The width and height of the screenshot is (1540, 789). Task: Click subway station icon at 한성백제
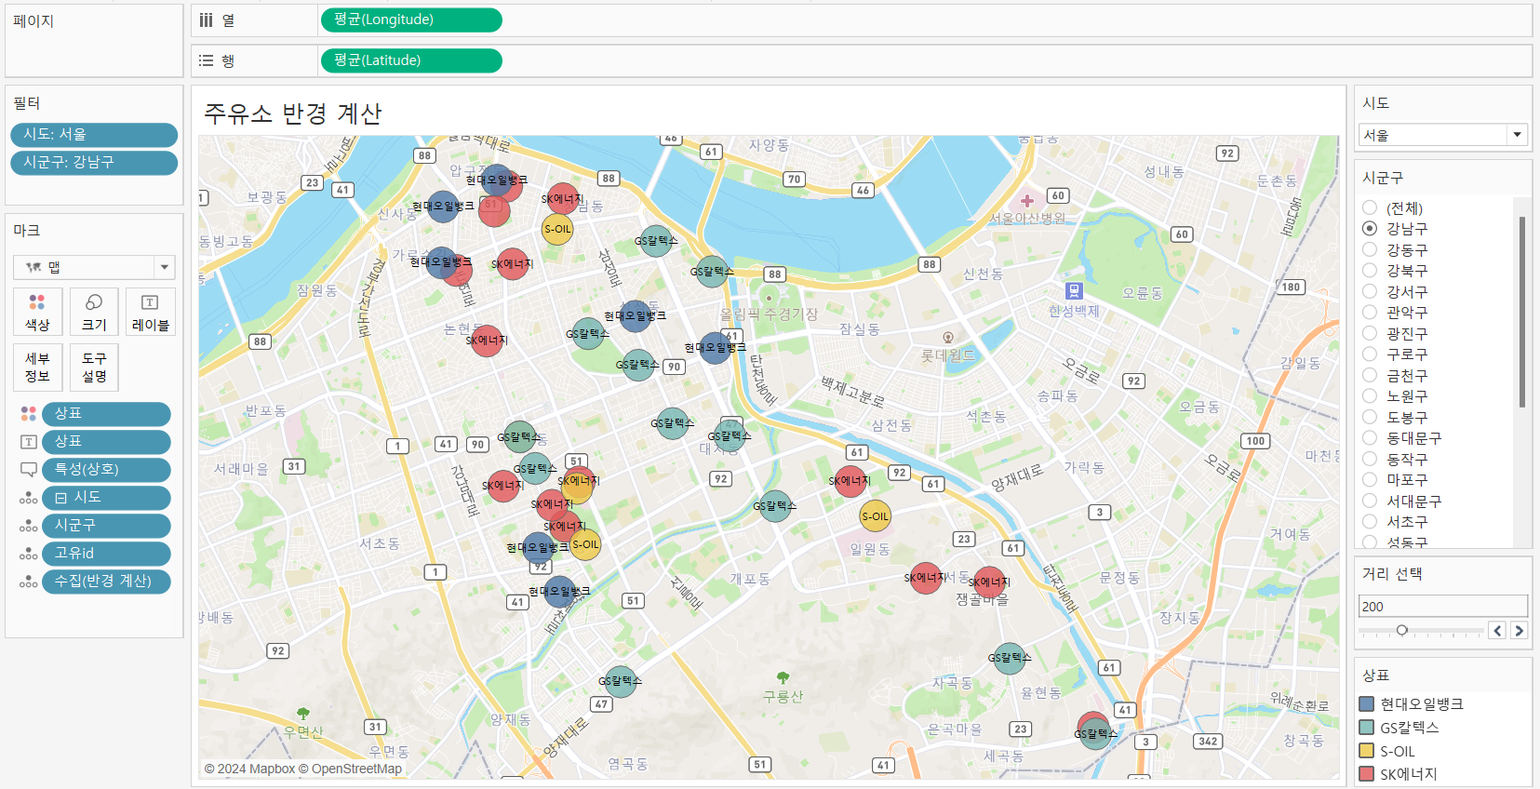pos(1074,291)
